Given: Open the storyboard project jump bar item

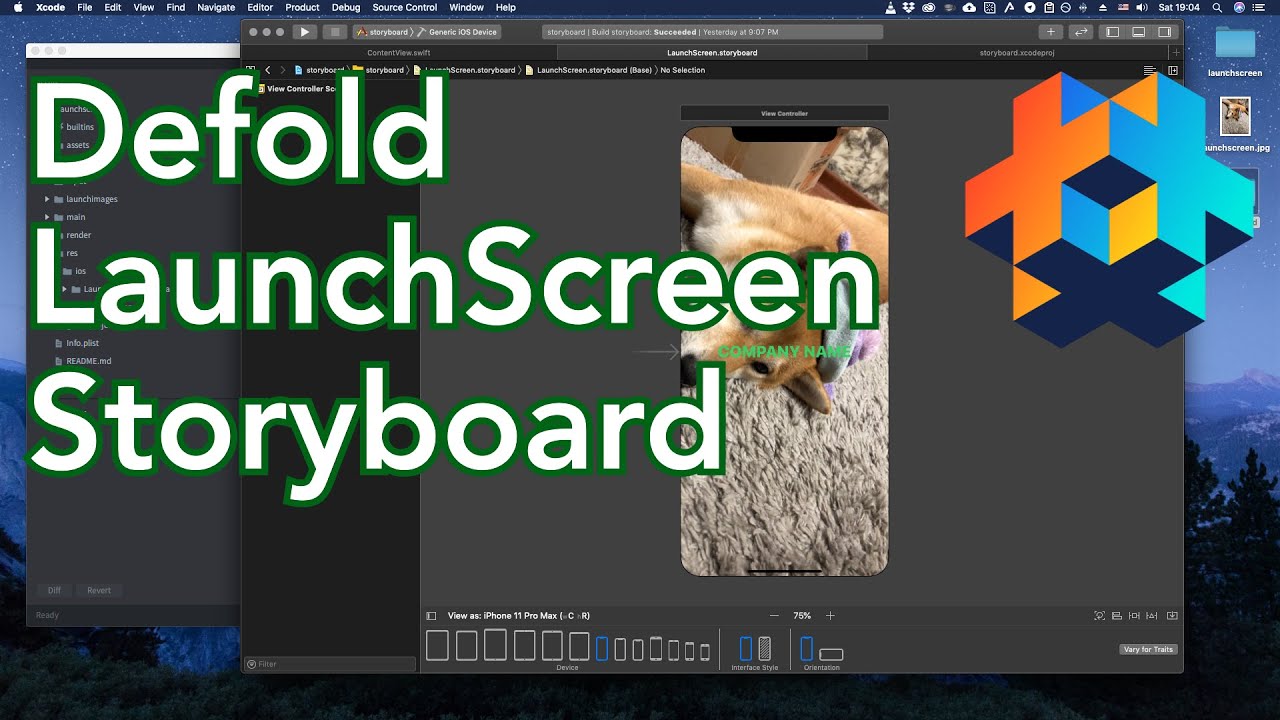Looking at the screenshot, I should (319, 70).
